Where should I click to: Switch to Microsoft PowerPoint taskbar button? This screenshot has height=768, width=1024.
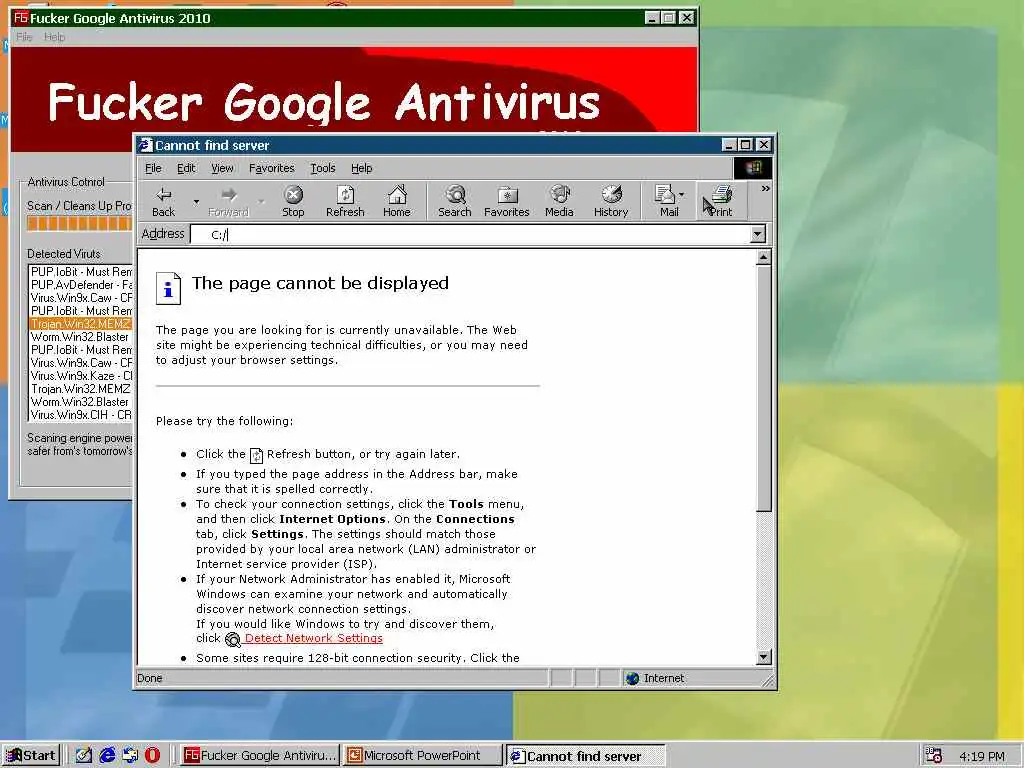(x=423, y=756)
